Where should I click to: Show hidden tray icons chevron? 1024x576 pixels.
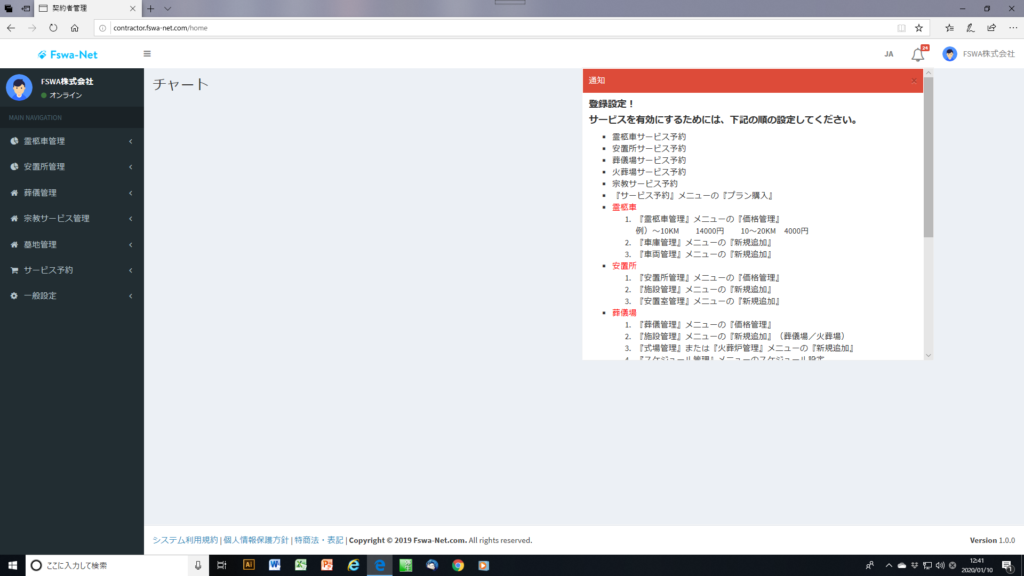coord(889,566)
